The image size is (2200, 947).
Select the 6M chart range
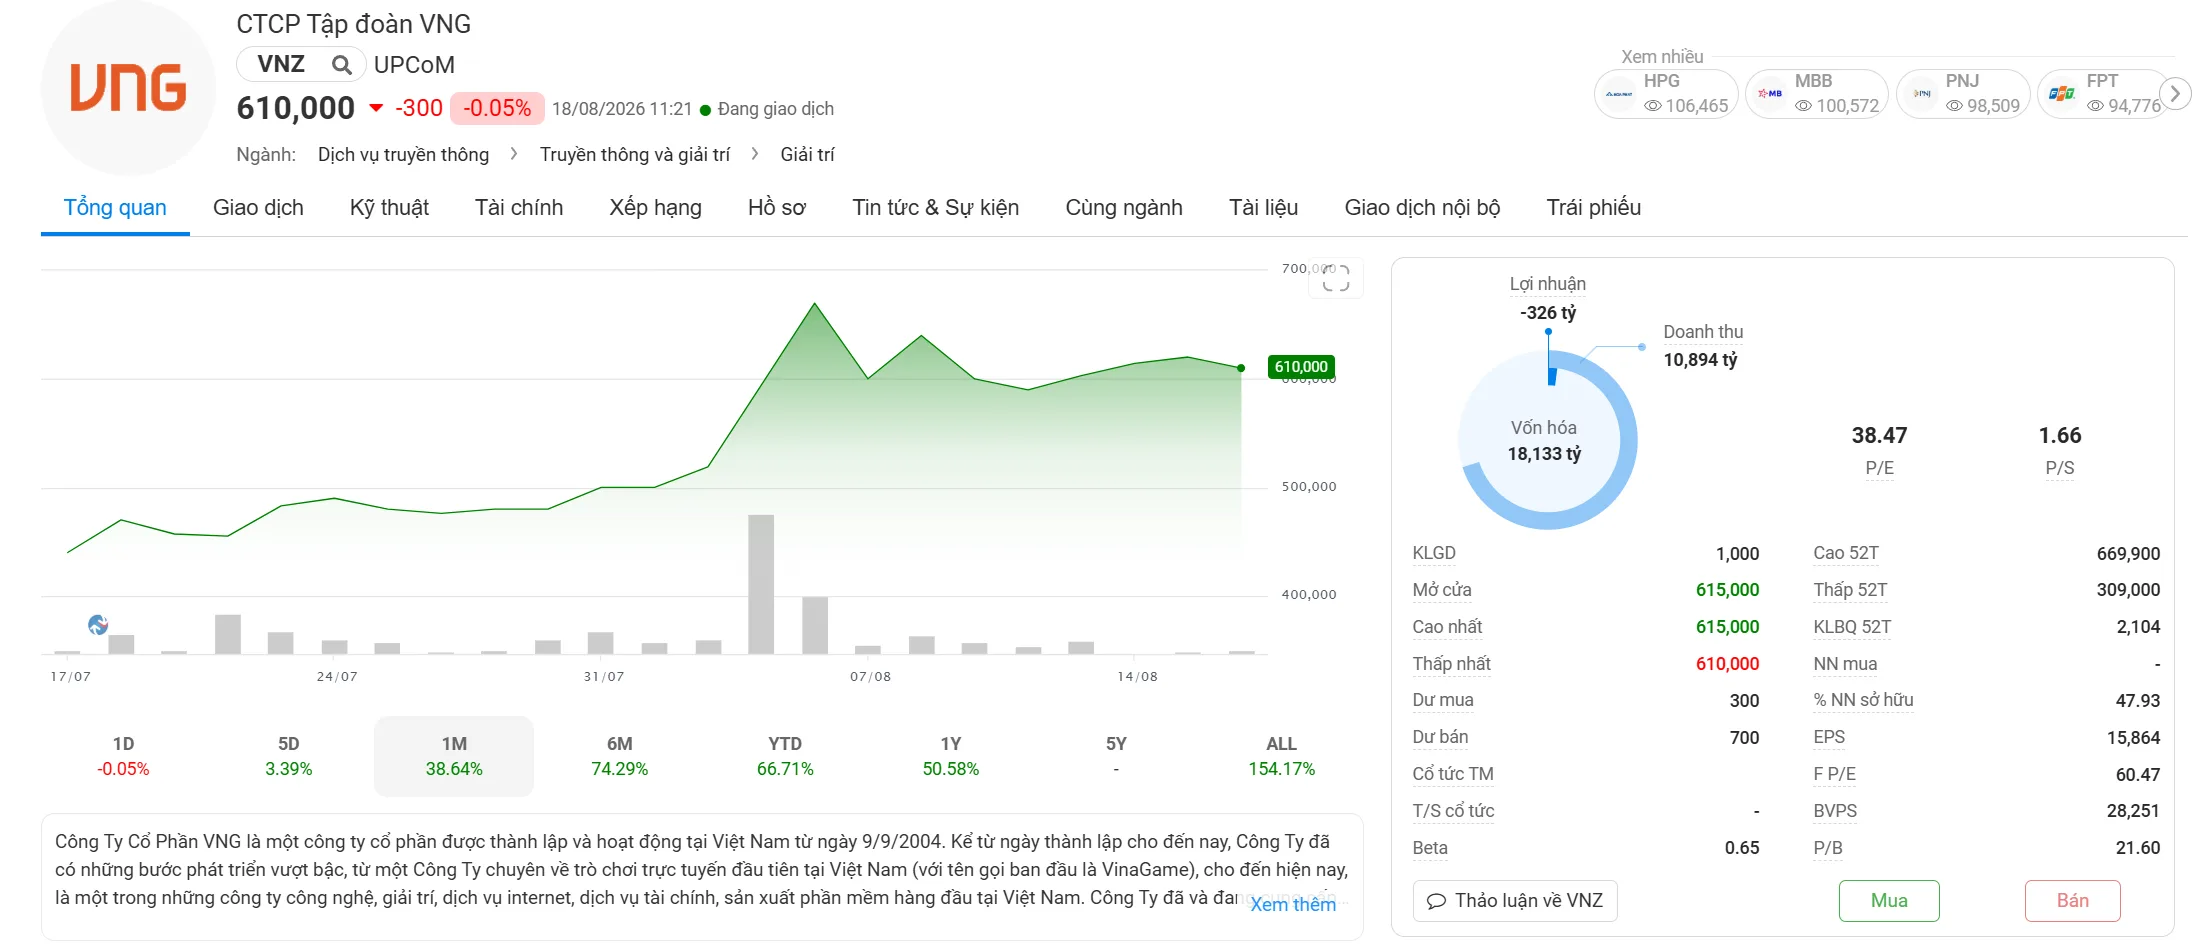(619, 756)
